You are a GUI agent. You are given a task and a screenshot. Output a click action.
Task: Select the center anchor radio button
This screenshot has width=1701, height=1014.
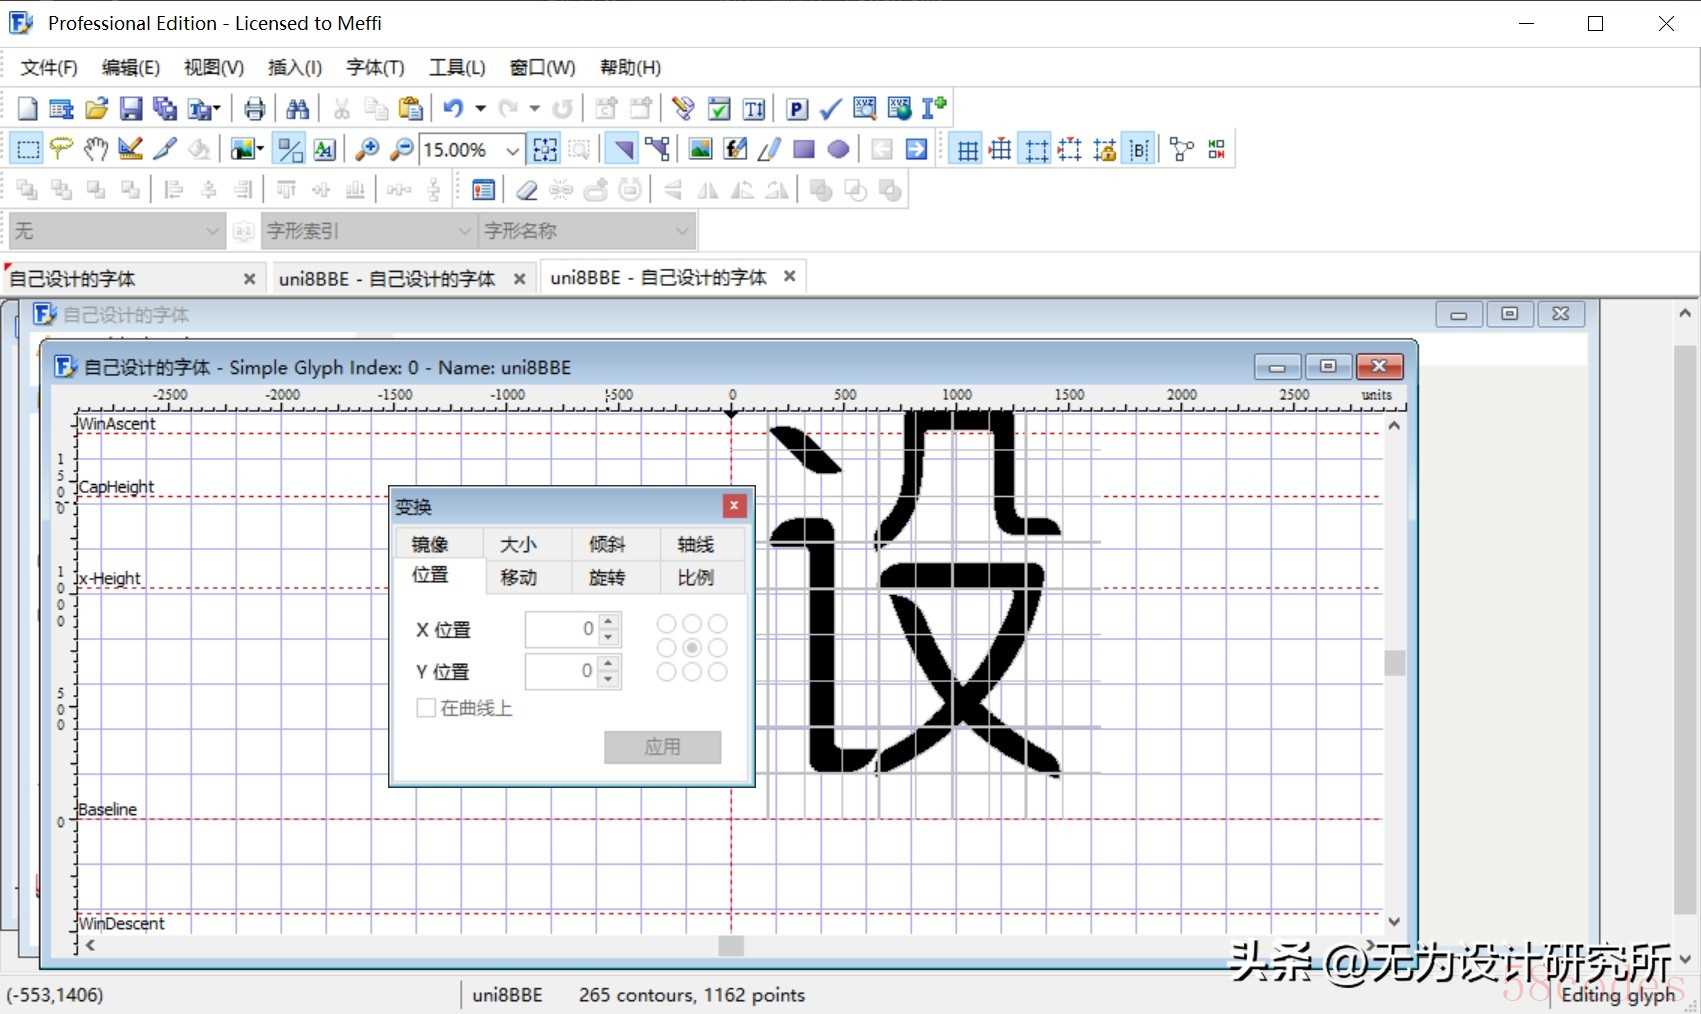click(691, 648)
